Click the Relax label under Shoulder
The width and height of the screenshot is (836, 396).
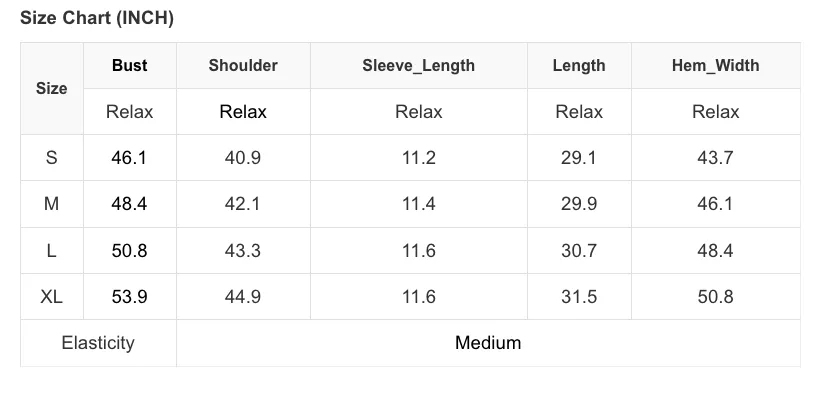(243, 112)
